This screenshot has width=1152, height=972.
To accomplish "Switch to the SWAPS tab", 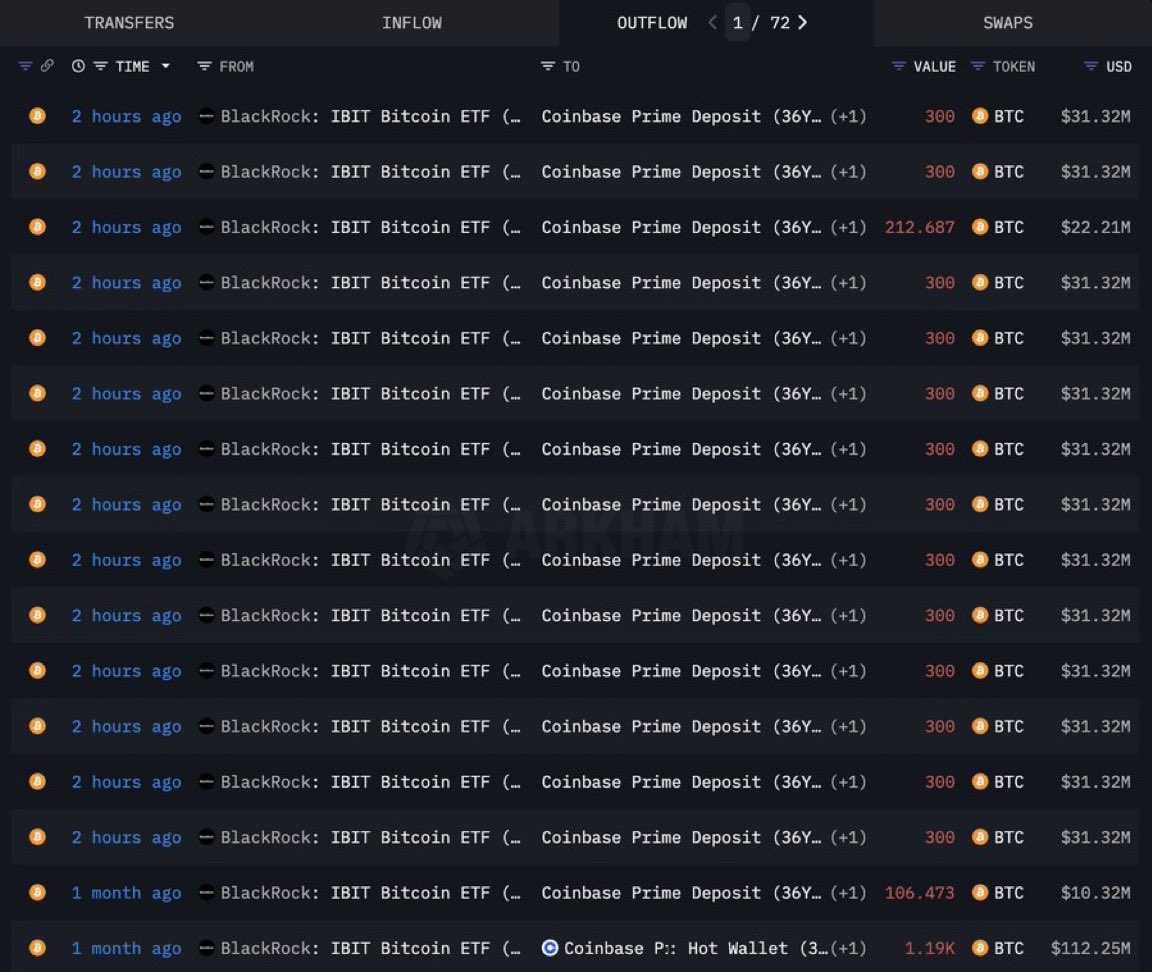I will [1007, 22].
